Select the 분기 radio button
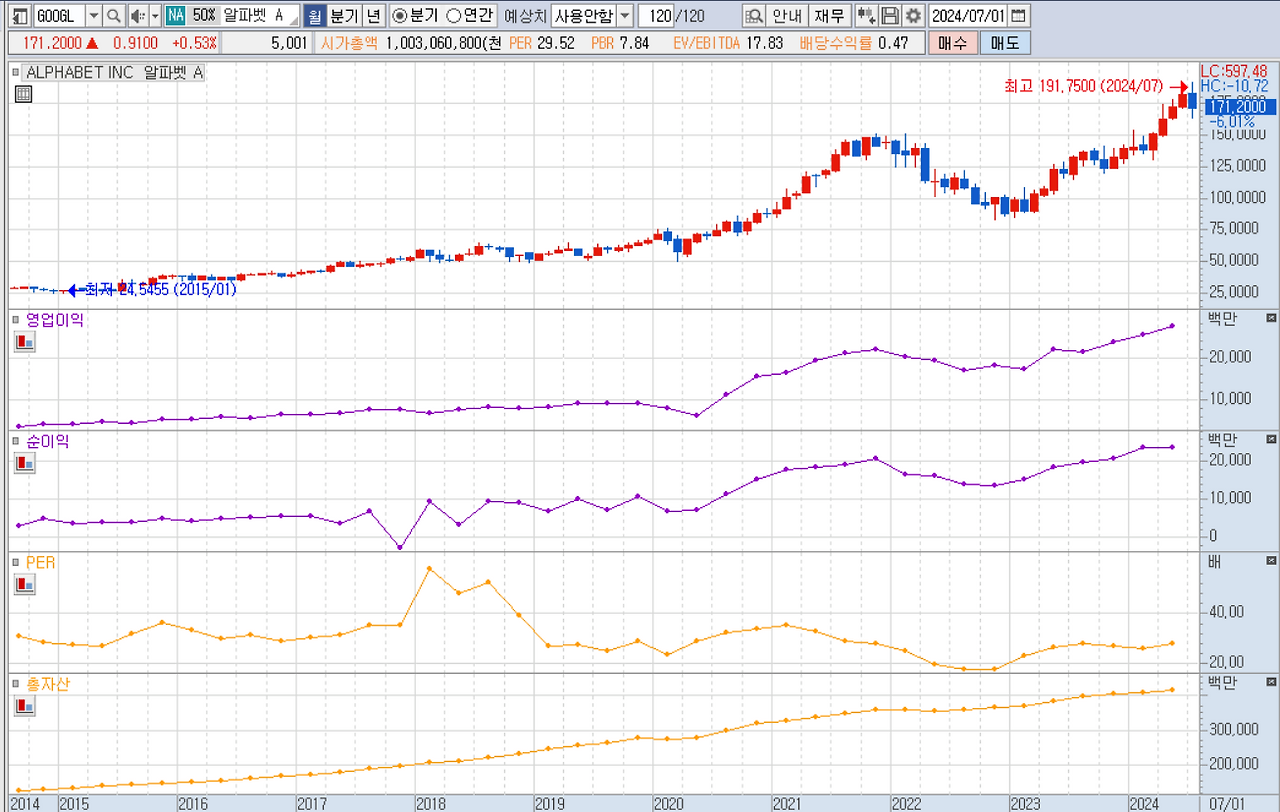The height and width of the screenshot is (812, 1280). tap(400, 16)
